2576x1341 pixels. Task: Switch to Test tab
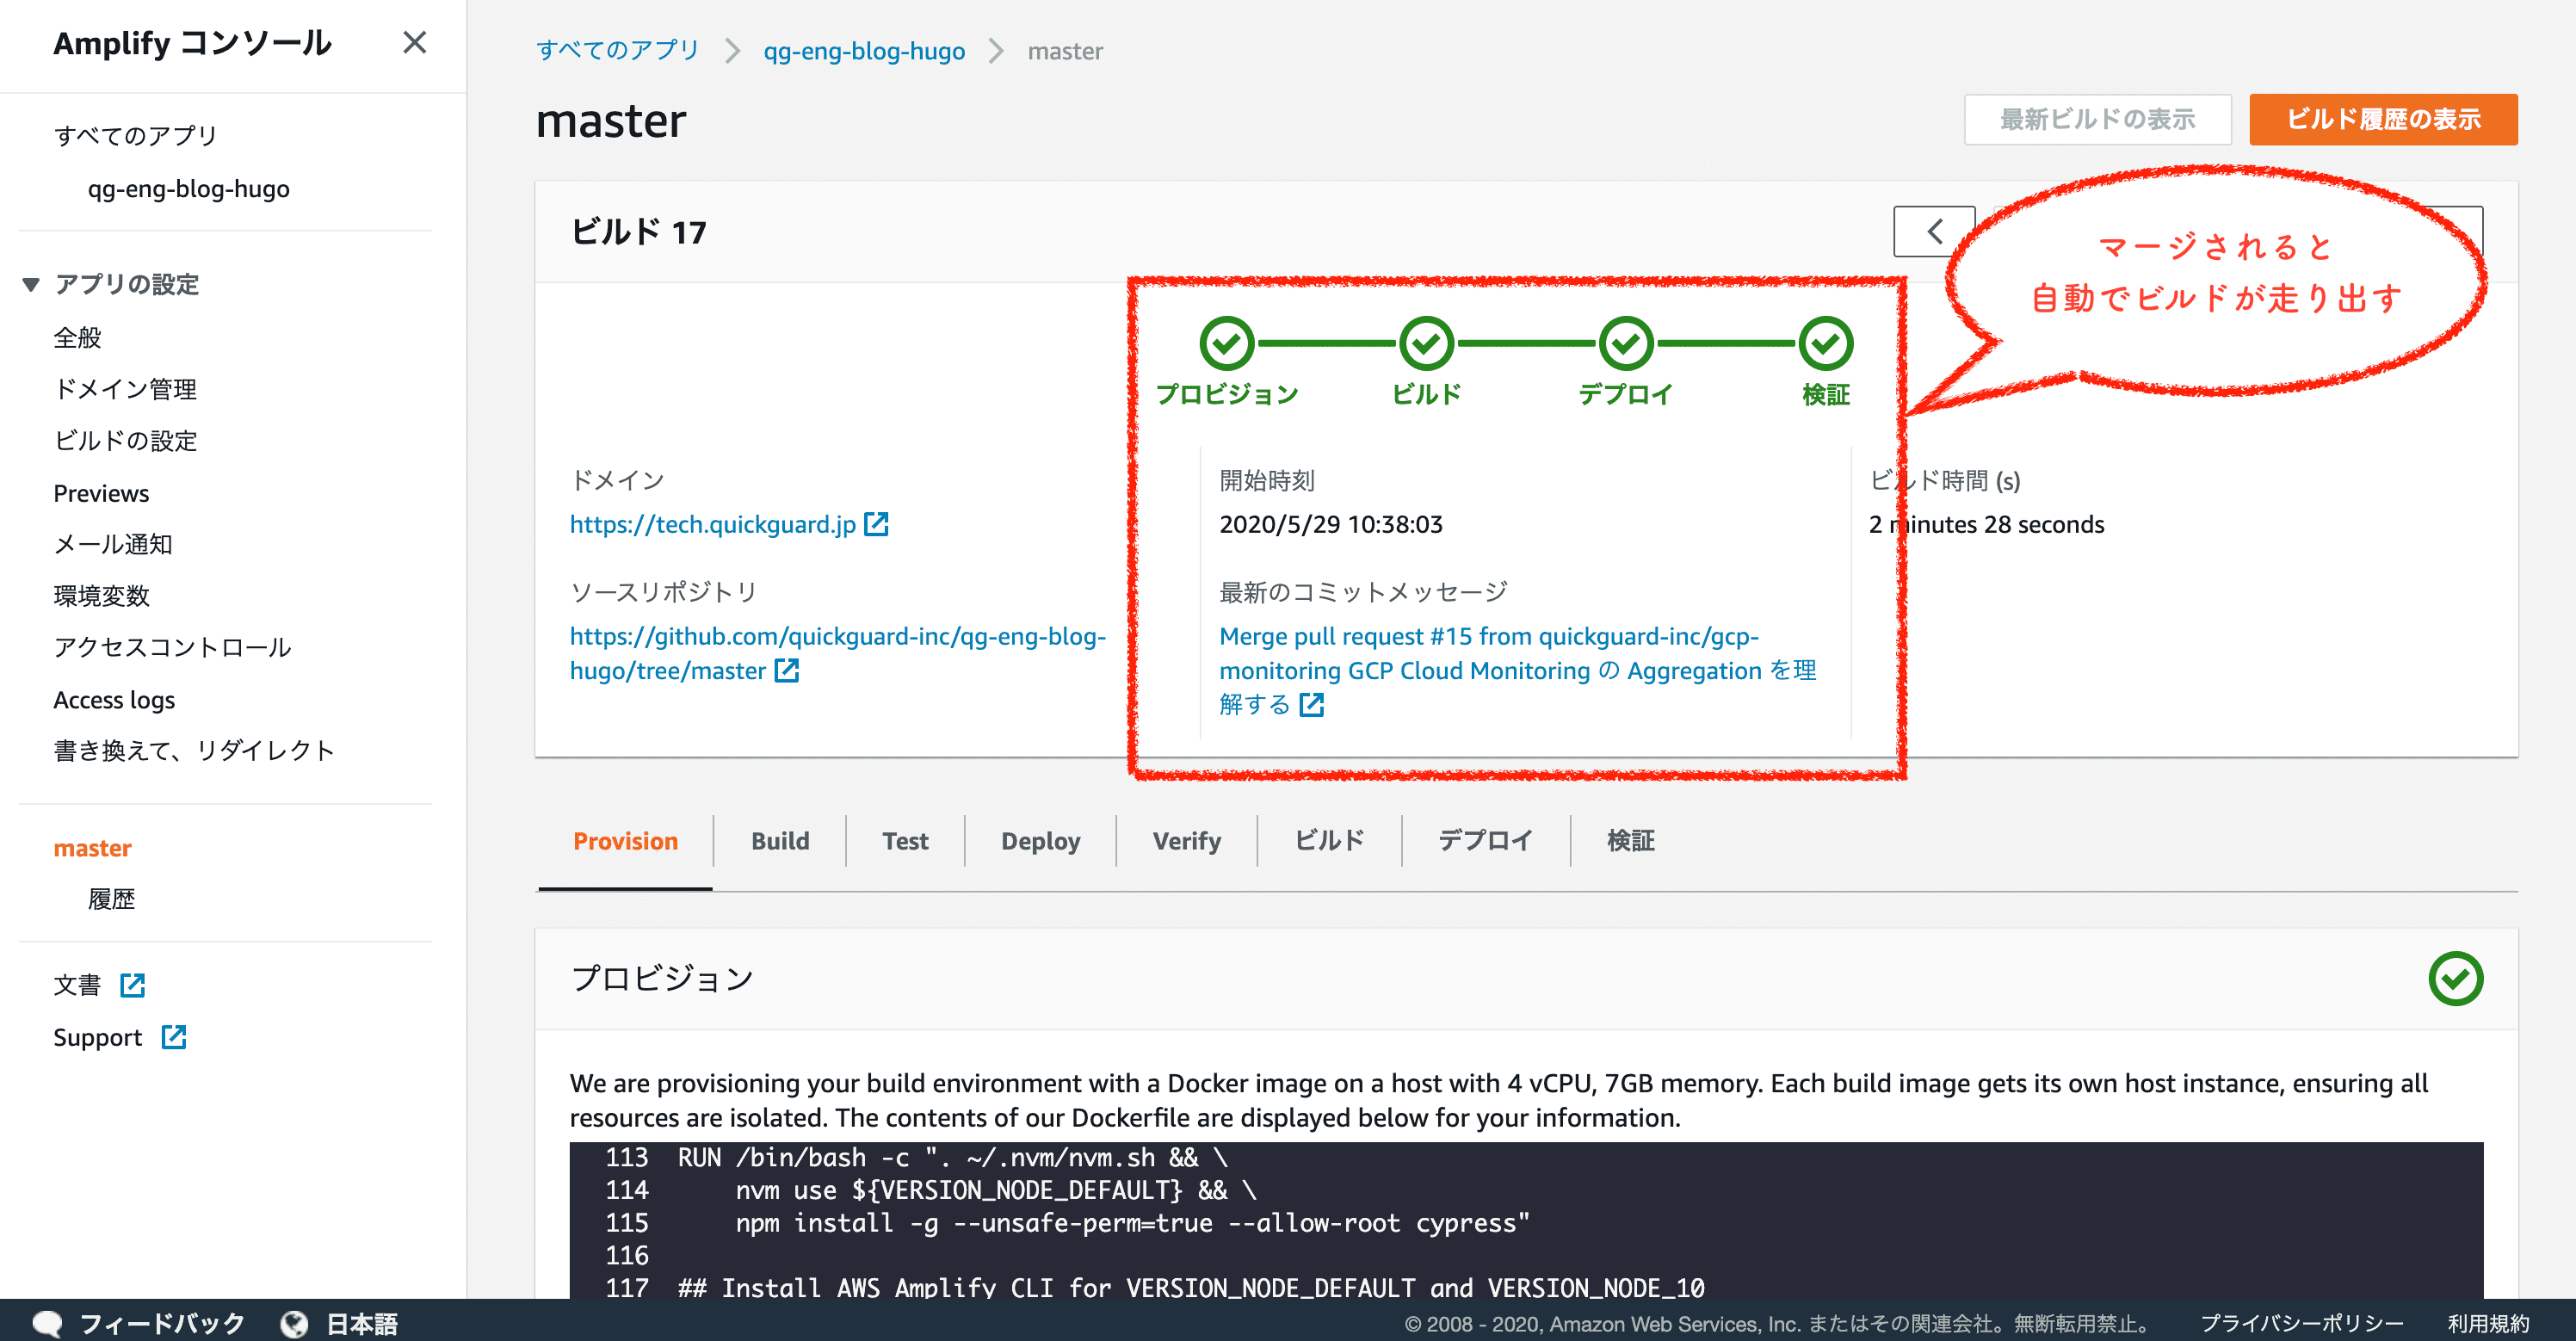[x=905, y=841]
